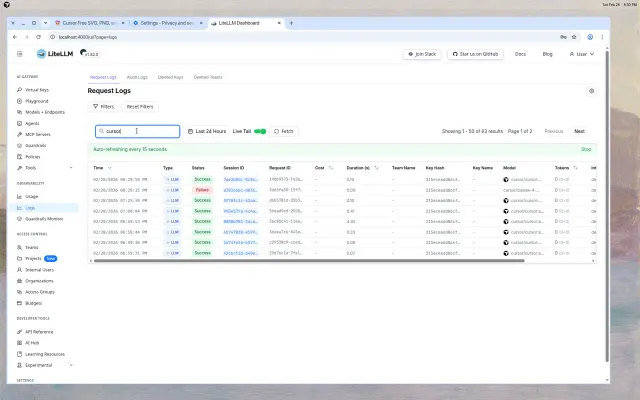
Task: Open MCP Servers page
Action: [38, 134]
